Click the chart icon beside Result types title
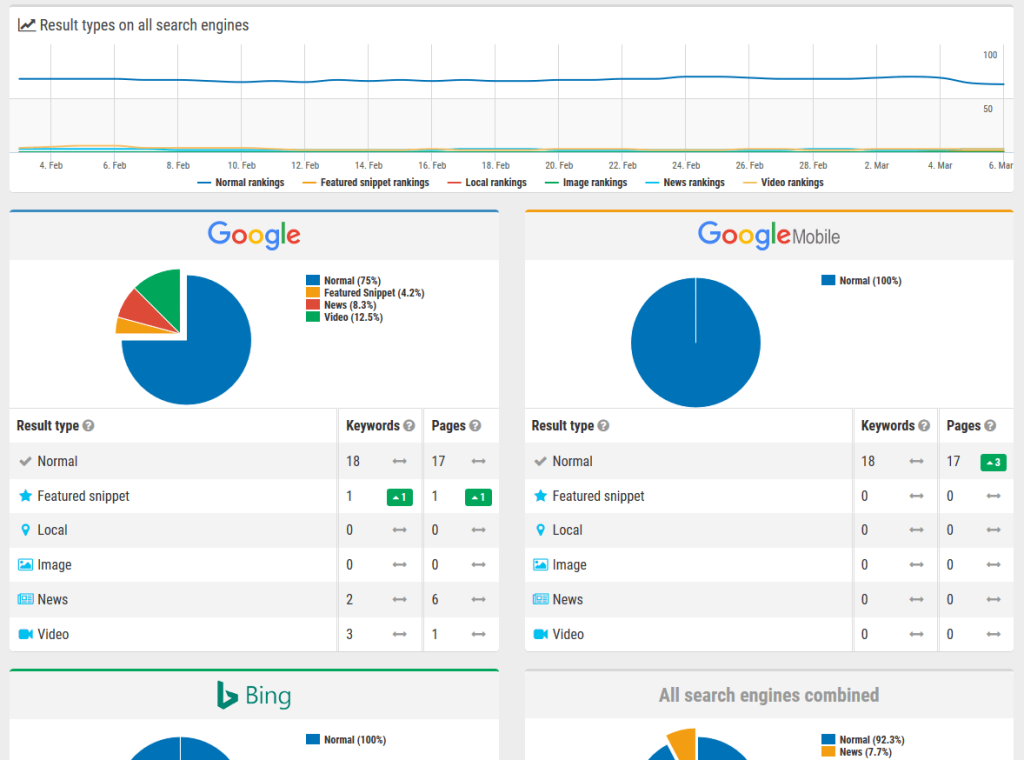Image resolution: width=1024 pixels, height=760 pixels. 26,25
